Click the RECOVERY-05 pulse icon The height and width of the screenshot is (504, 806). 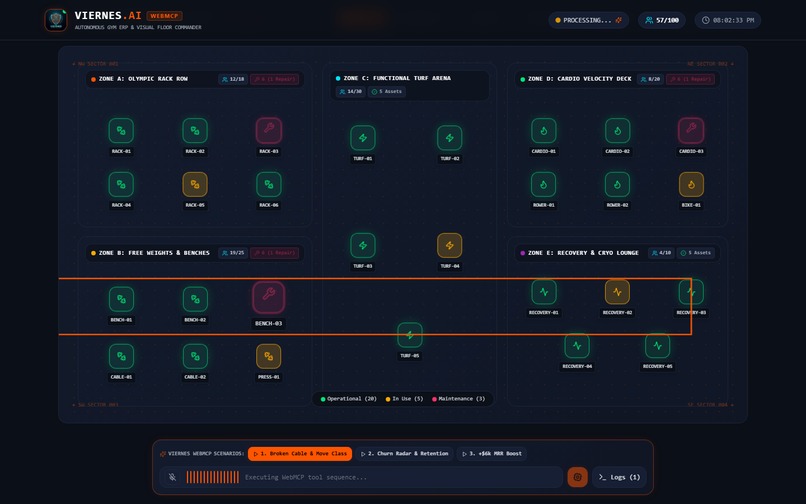[x=657, y=346]
